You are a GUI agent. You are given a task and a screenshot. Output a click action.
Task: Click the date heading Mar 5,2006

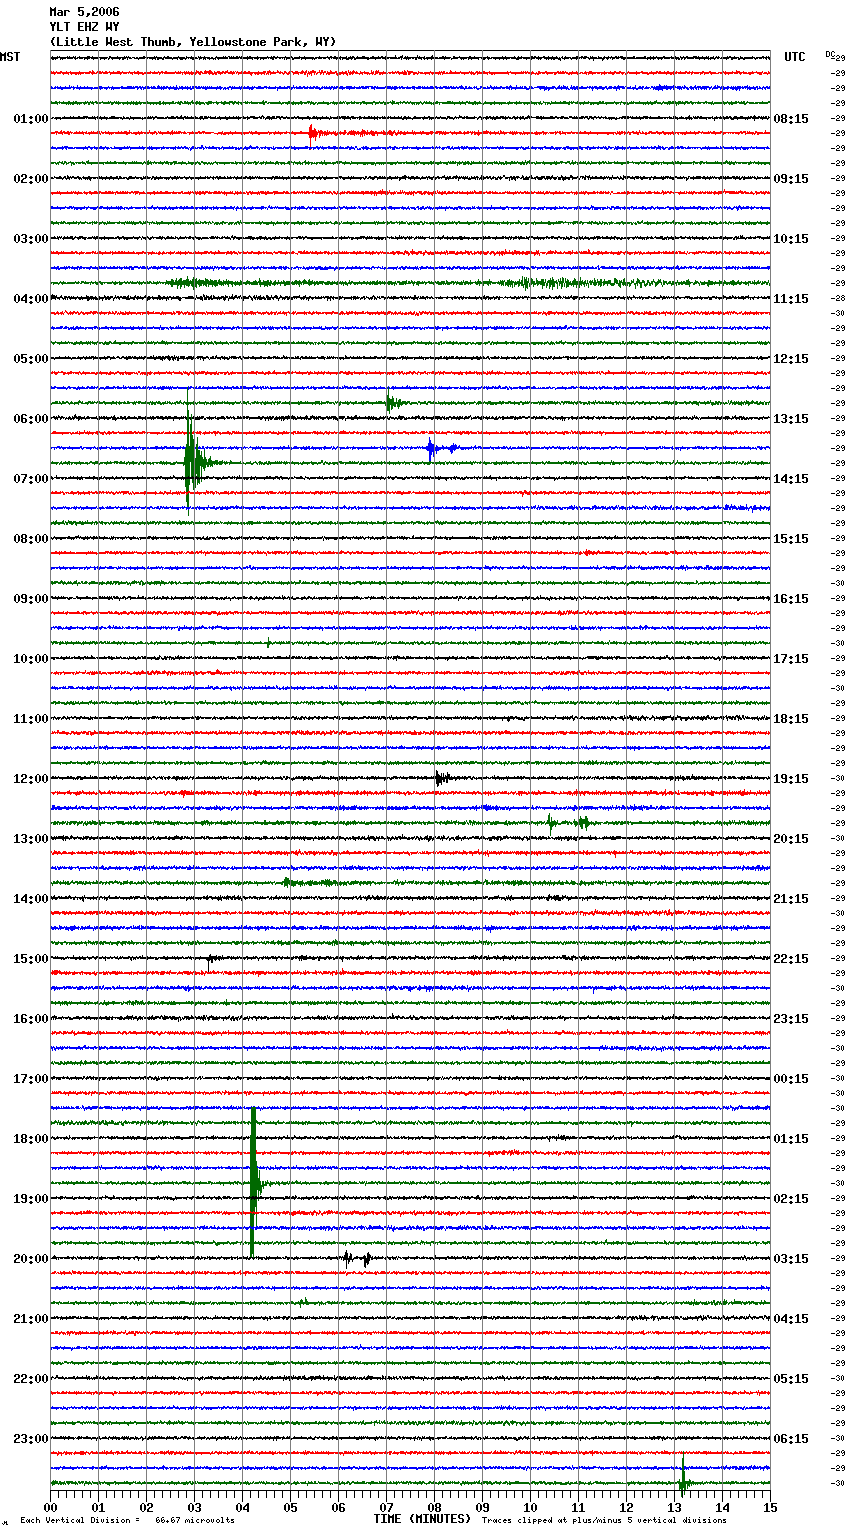(x=84, y=12)
